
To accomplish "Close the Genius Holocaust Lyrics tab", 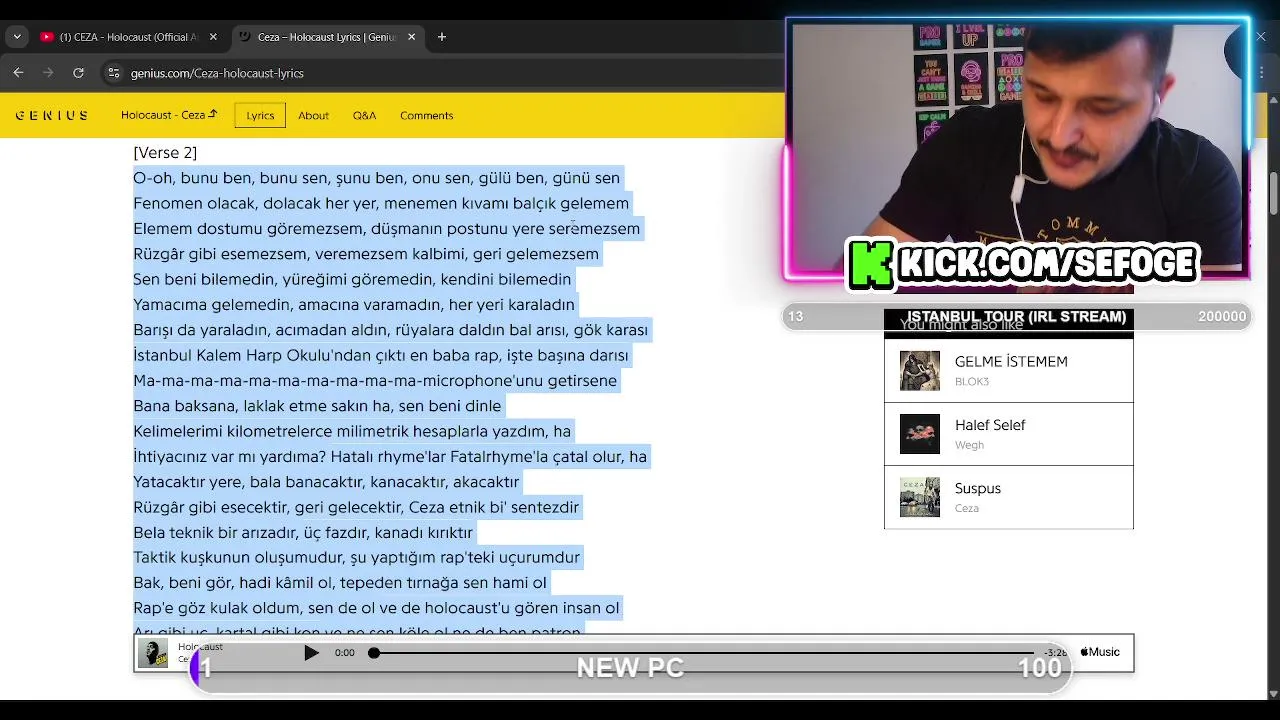I will coord(411,37).
